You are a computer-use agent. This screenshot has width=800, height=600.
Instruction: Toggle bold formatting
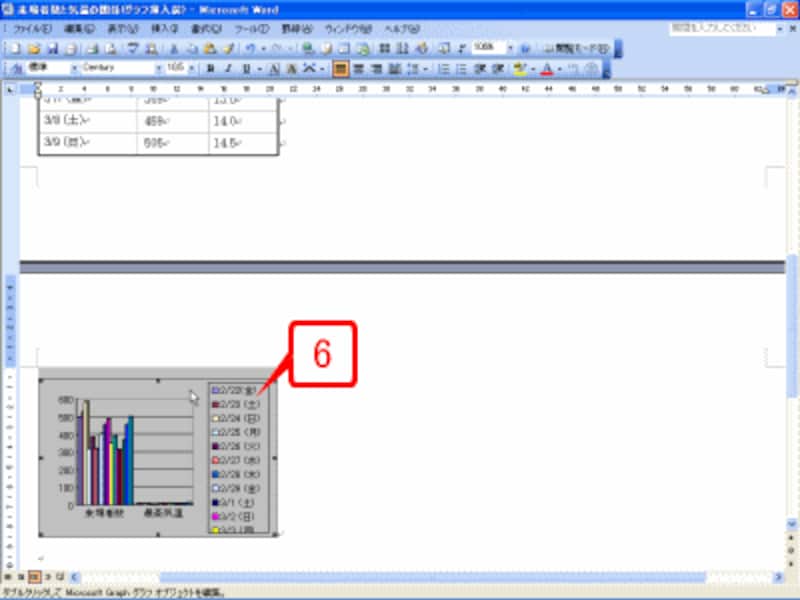[x=210, y=69]
